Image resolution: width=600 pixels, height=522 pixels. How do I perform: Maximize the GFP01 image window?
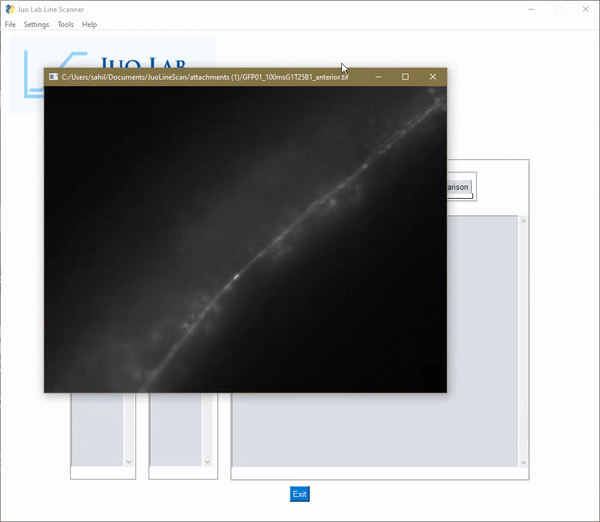pos(405,76)
